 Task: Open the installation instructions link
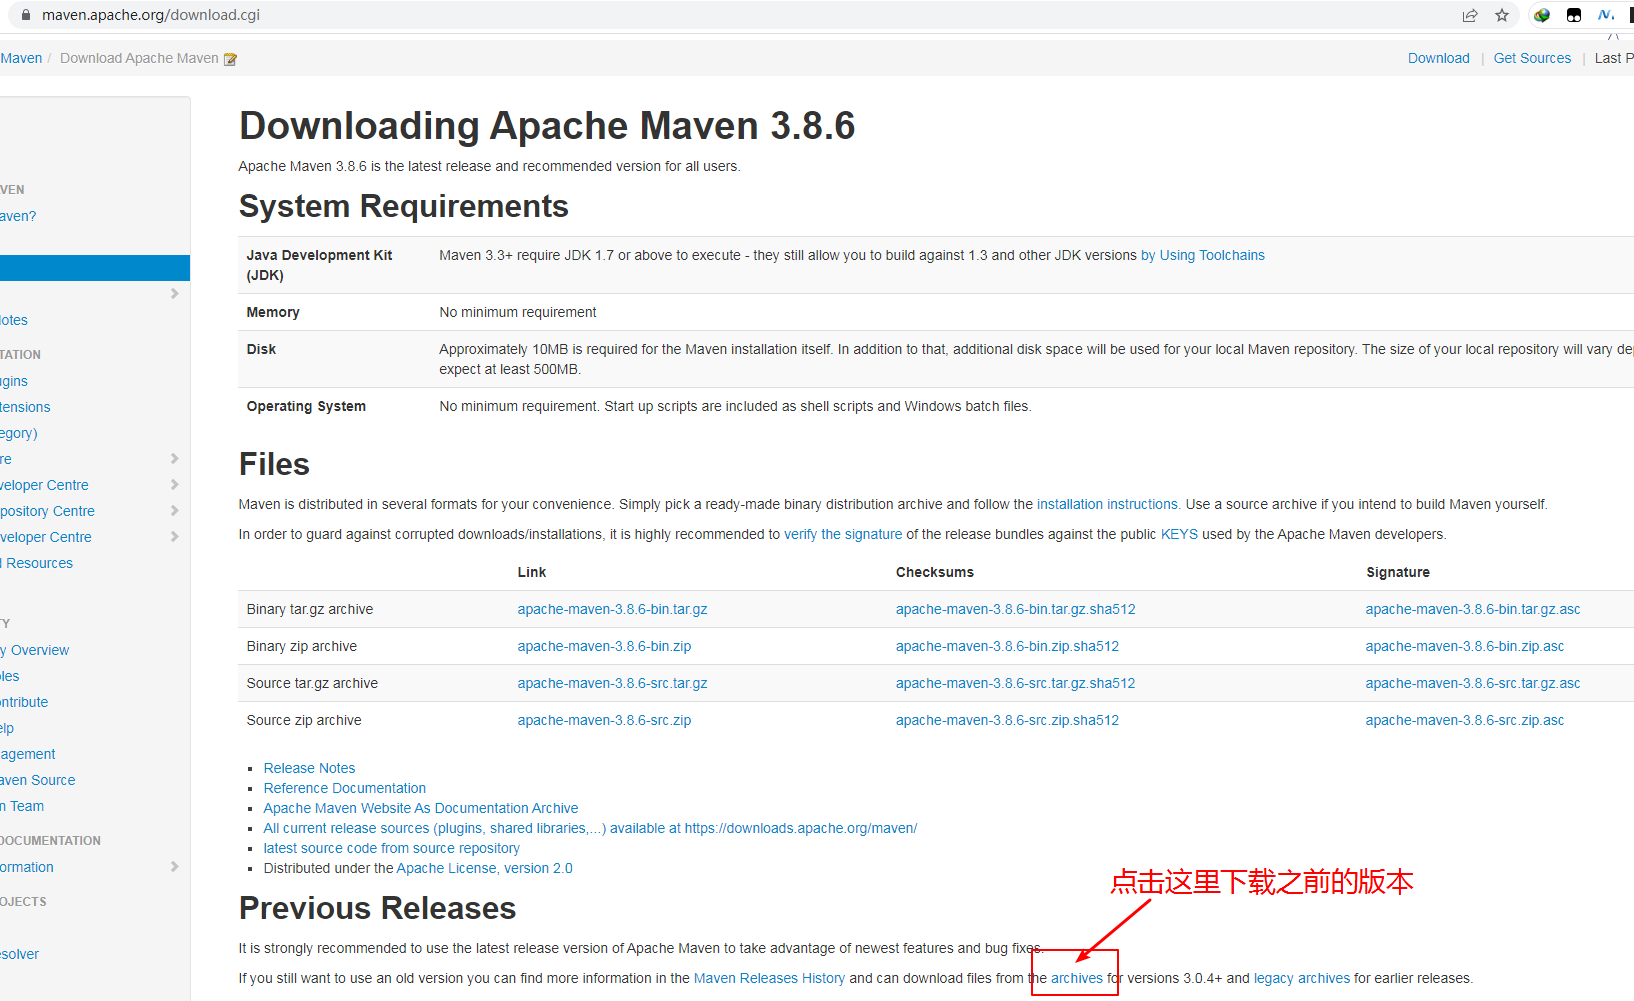pos(1107,504)
